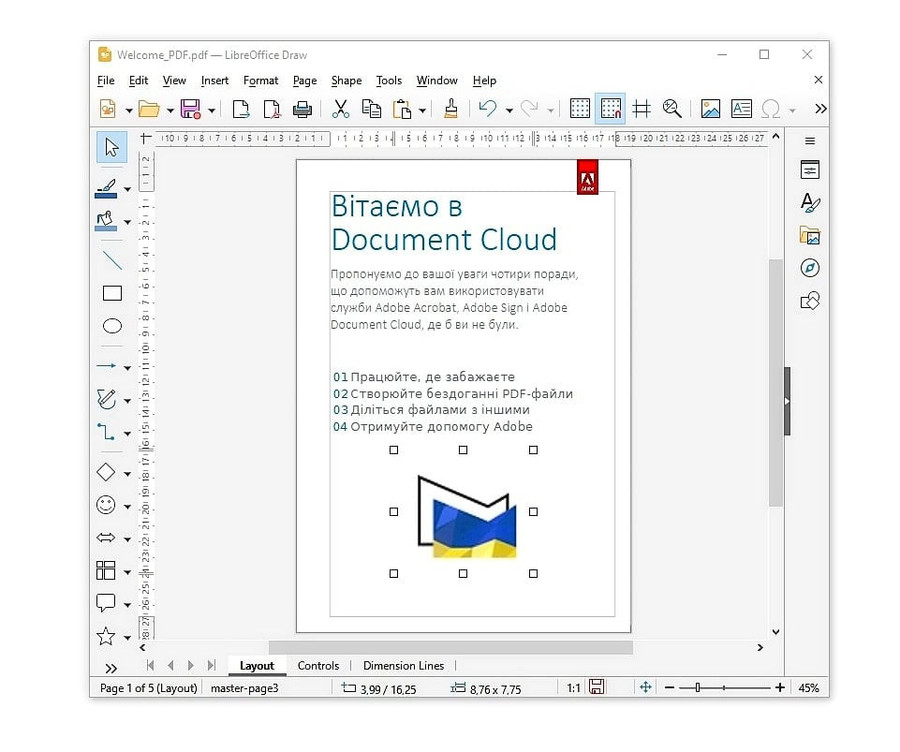The width and height of the screenshot is (900, 752).
Task: Select the Rectangle tool
Action: coord(112,293)
